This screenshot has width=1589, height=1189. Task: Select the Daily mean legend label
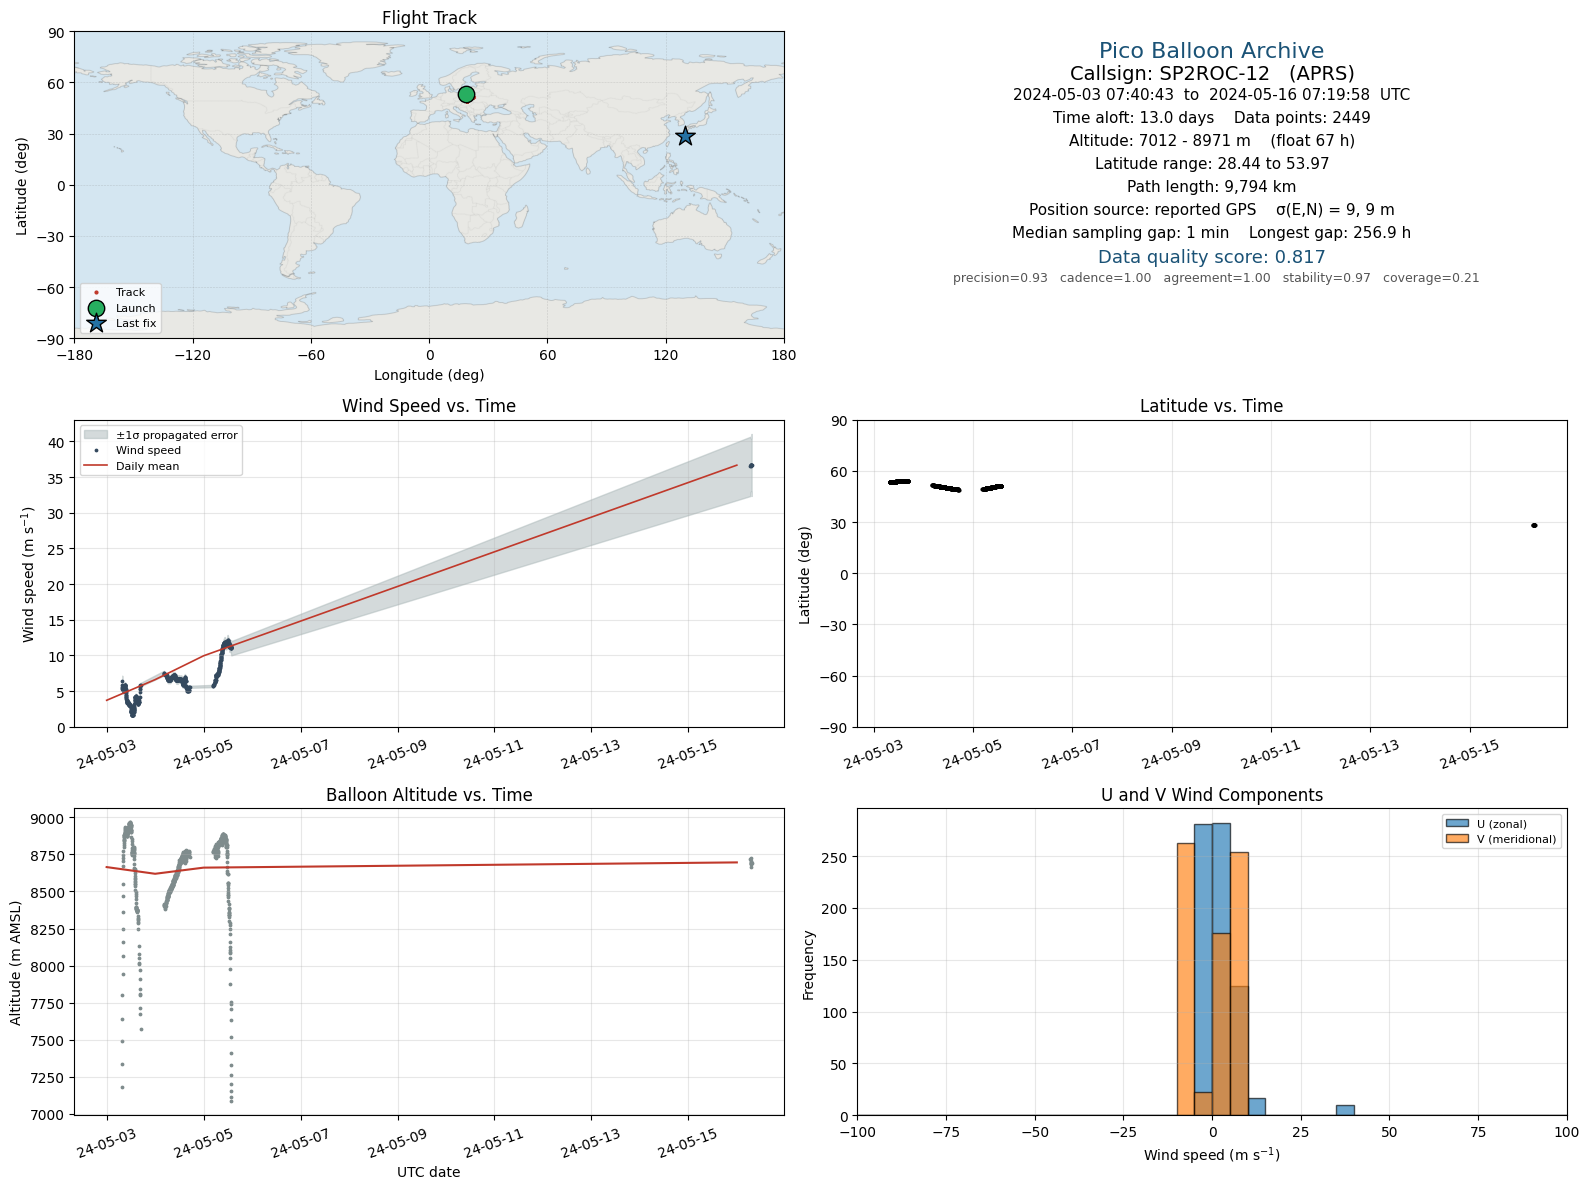(x=148, y=466)
